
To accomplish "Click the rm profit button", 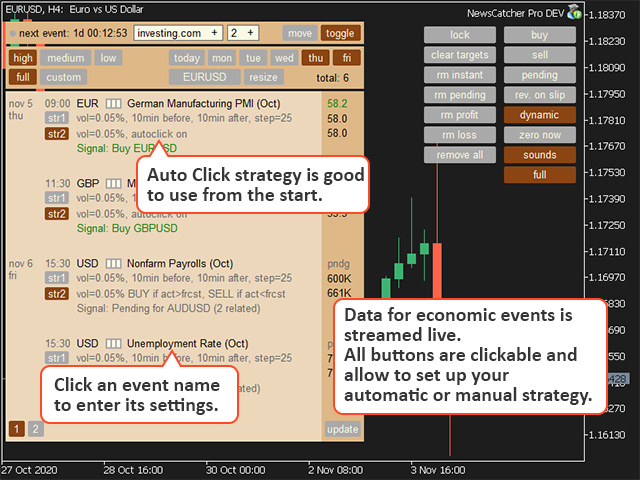I will coord(460,115).
